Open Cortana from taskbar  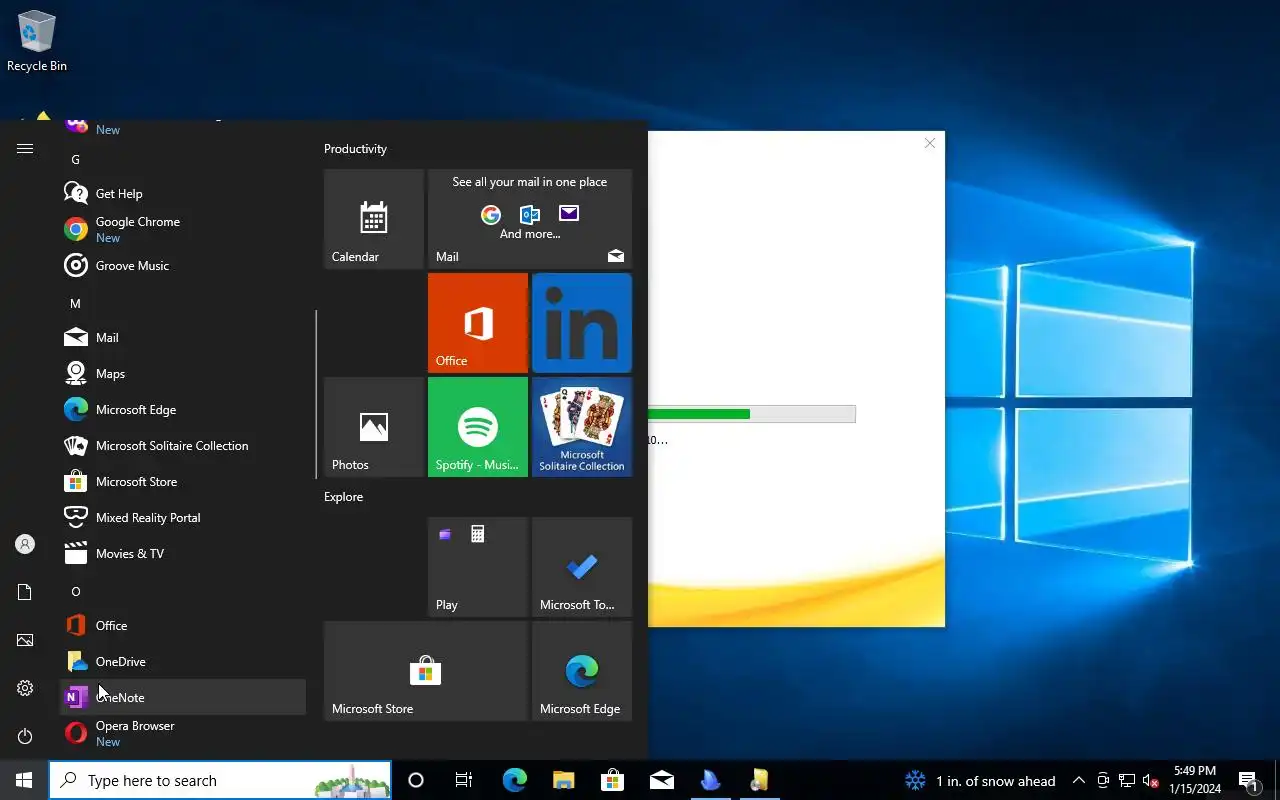tap(416, 780)
